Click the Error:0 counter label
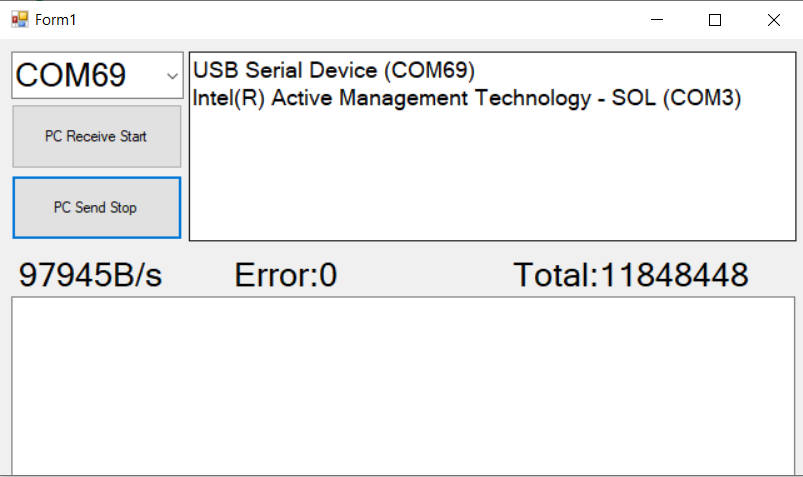 tap(285, 275)
